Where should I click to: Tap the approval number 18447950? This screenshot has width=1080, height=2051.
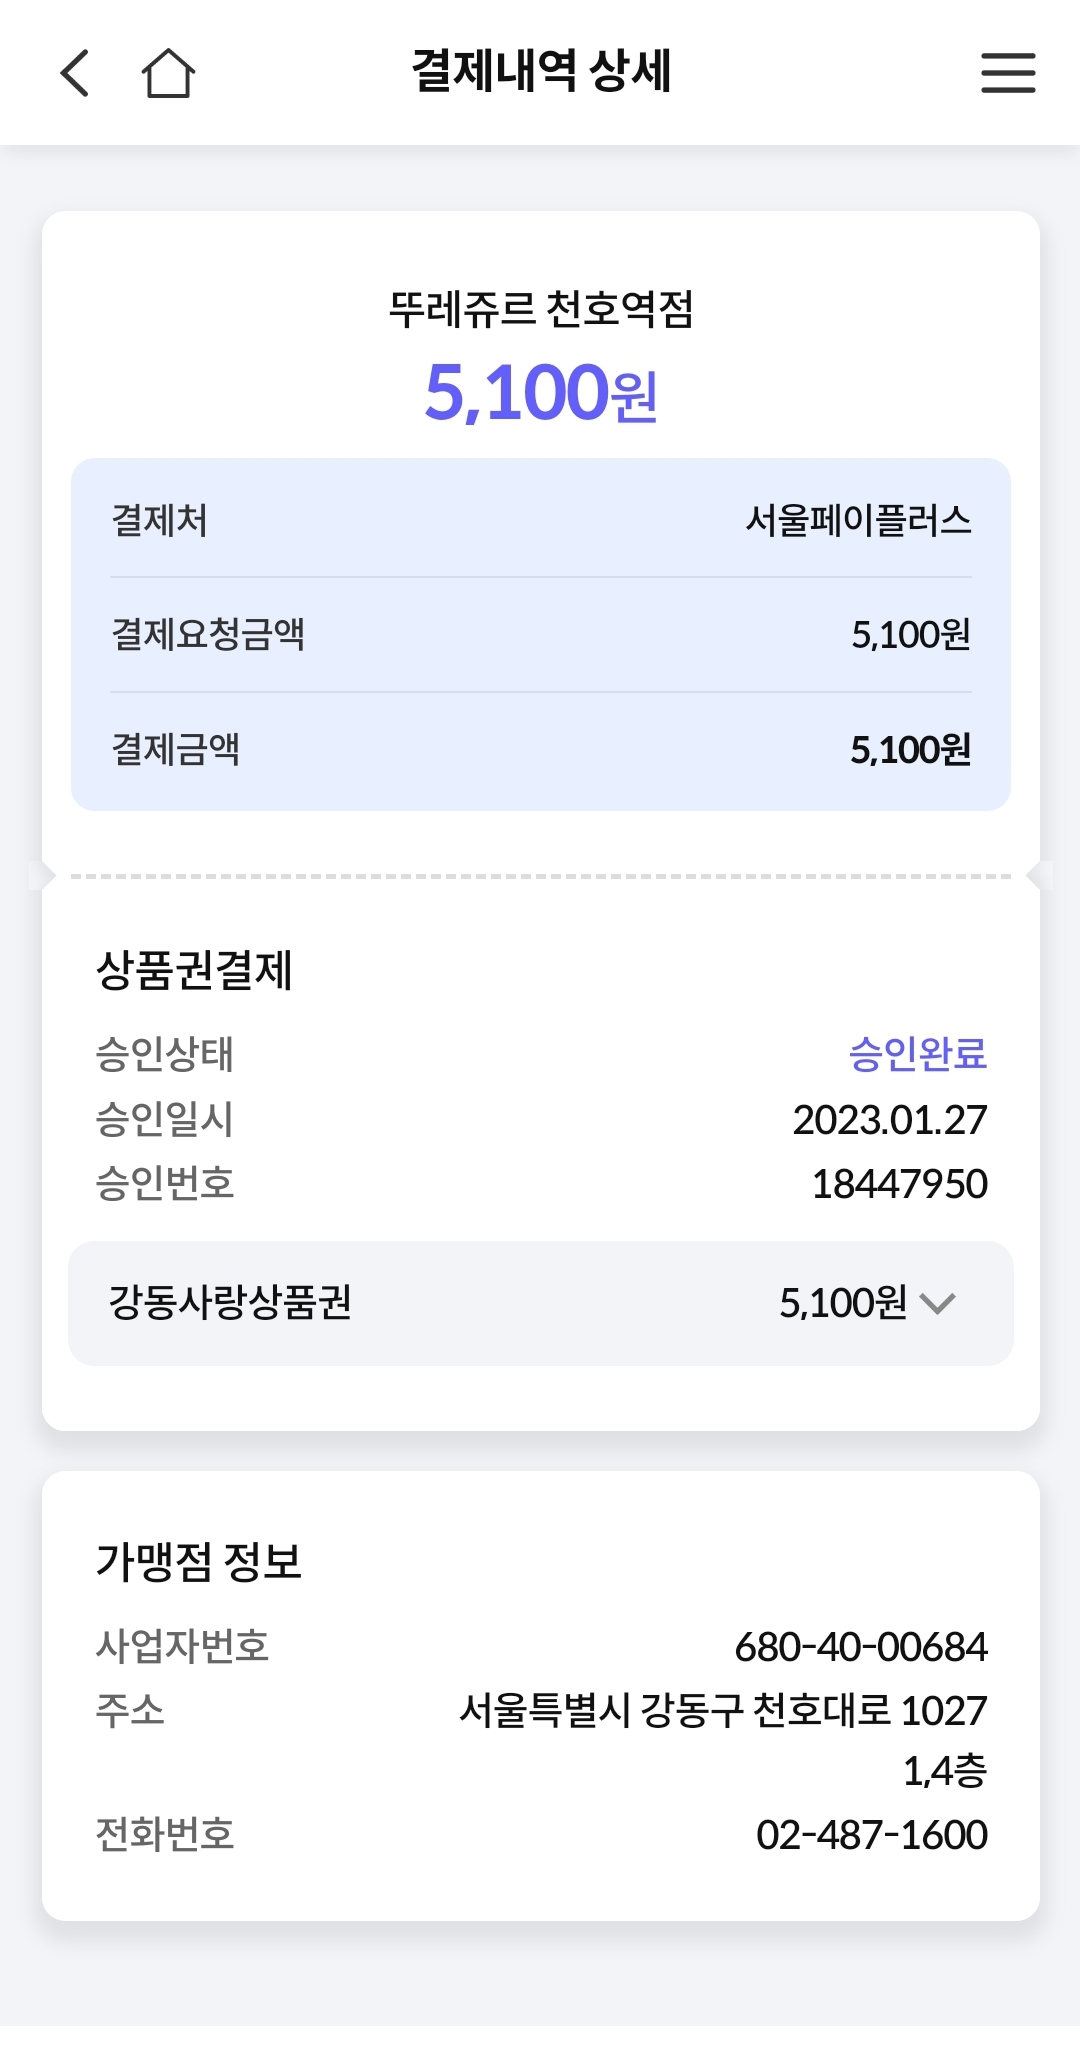[x=899, y=1184]
